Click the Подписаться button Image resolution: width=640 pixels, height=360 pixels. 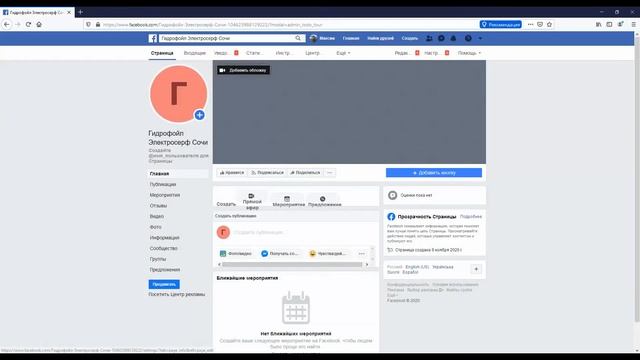[267, 173]
